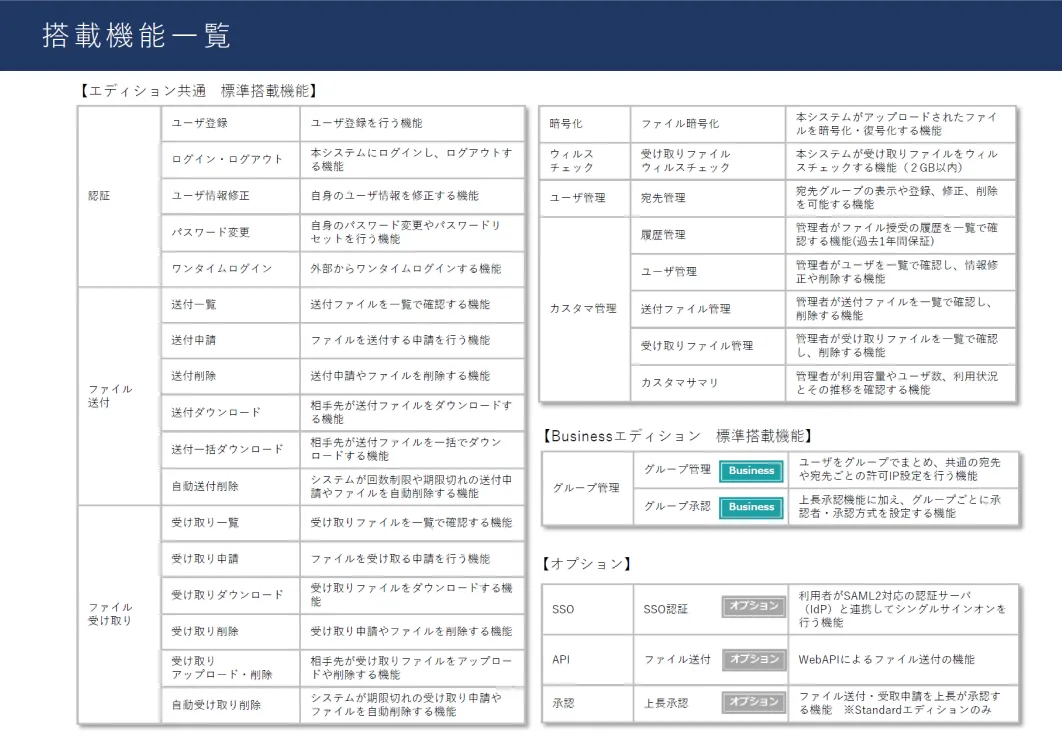The image size is (1062, 736).
Task: Select the 【Businessエディション 標準搭載機能】 heading
Action: pos(676,436)
